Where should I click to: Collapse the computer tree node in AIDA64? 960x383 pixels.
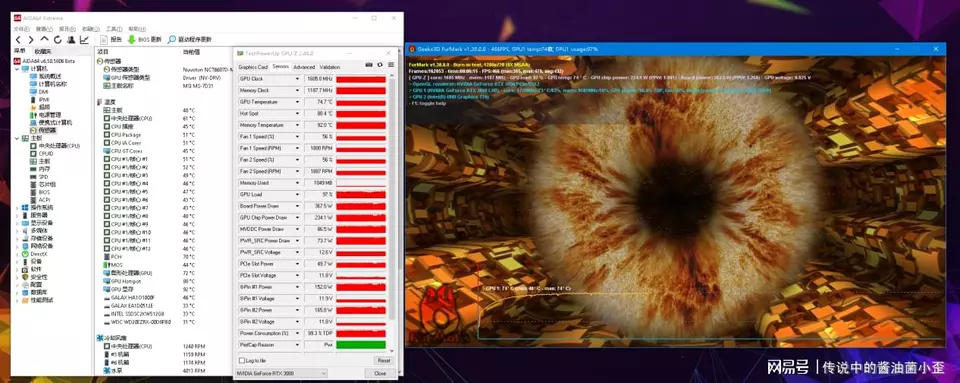(x=17, y=69)
